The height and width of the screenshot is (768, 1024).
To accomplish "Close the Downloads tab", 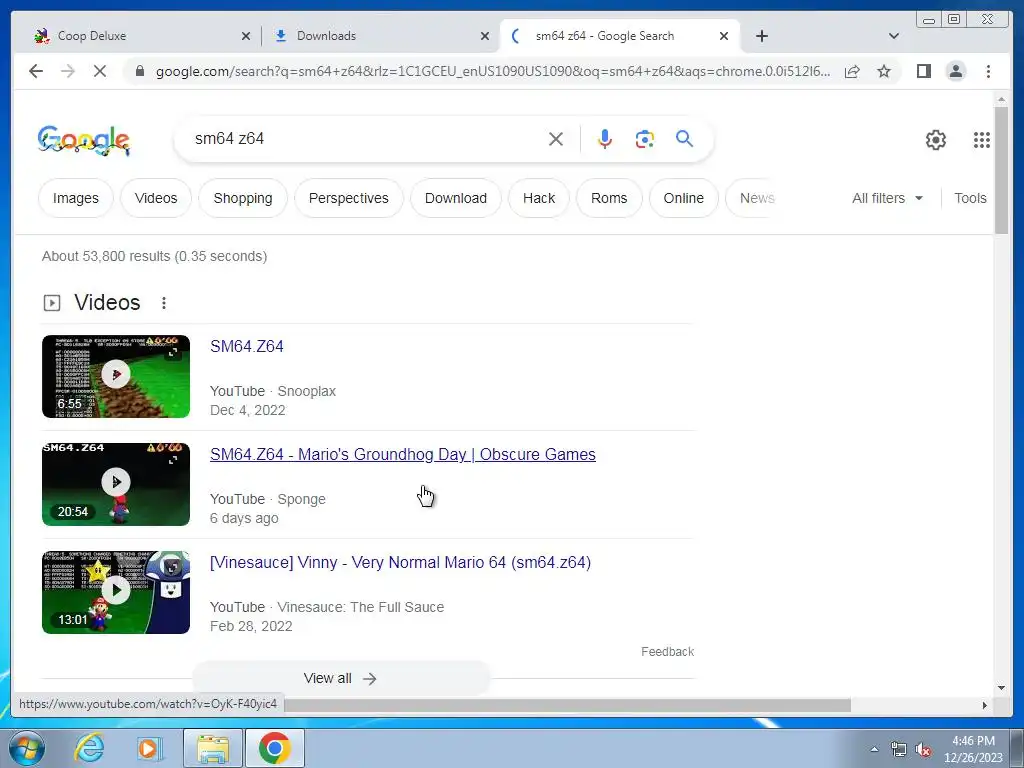I will point(485,37).
